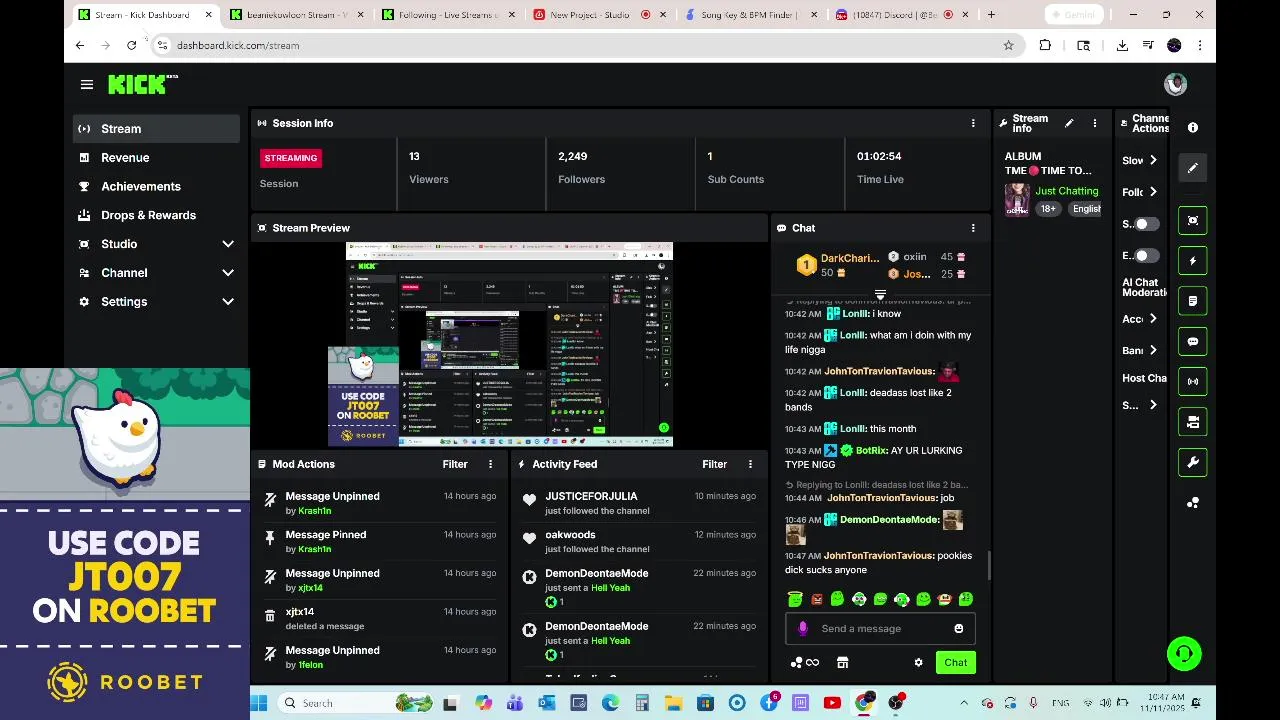1280x720 pixels.
Task: Switch to the beaniekowloon Stream browser tab
Action: pos(296,15)
